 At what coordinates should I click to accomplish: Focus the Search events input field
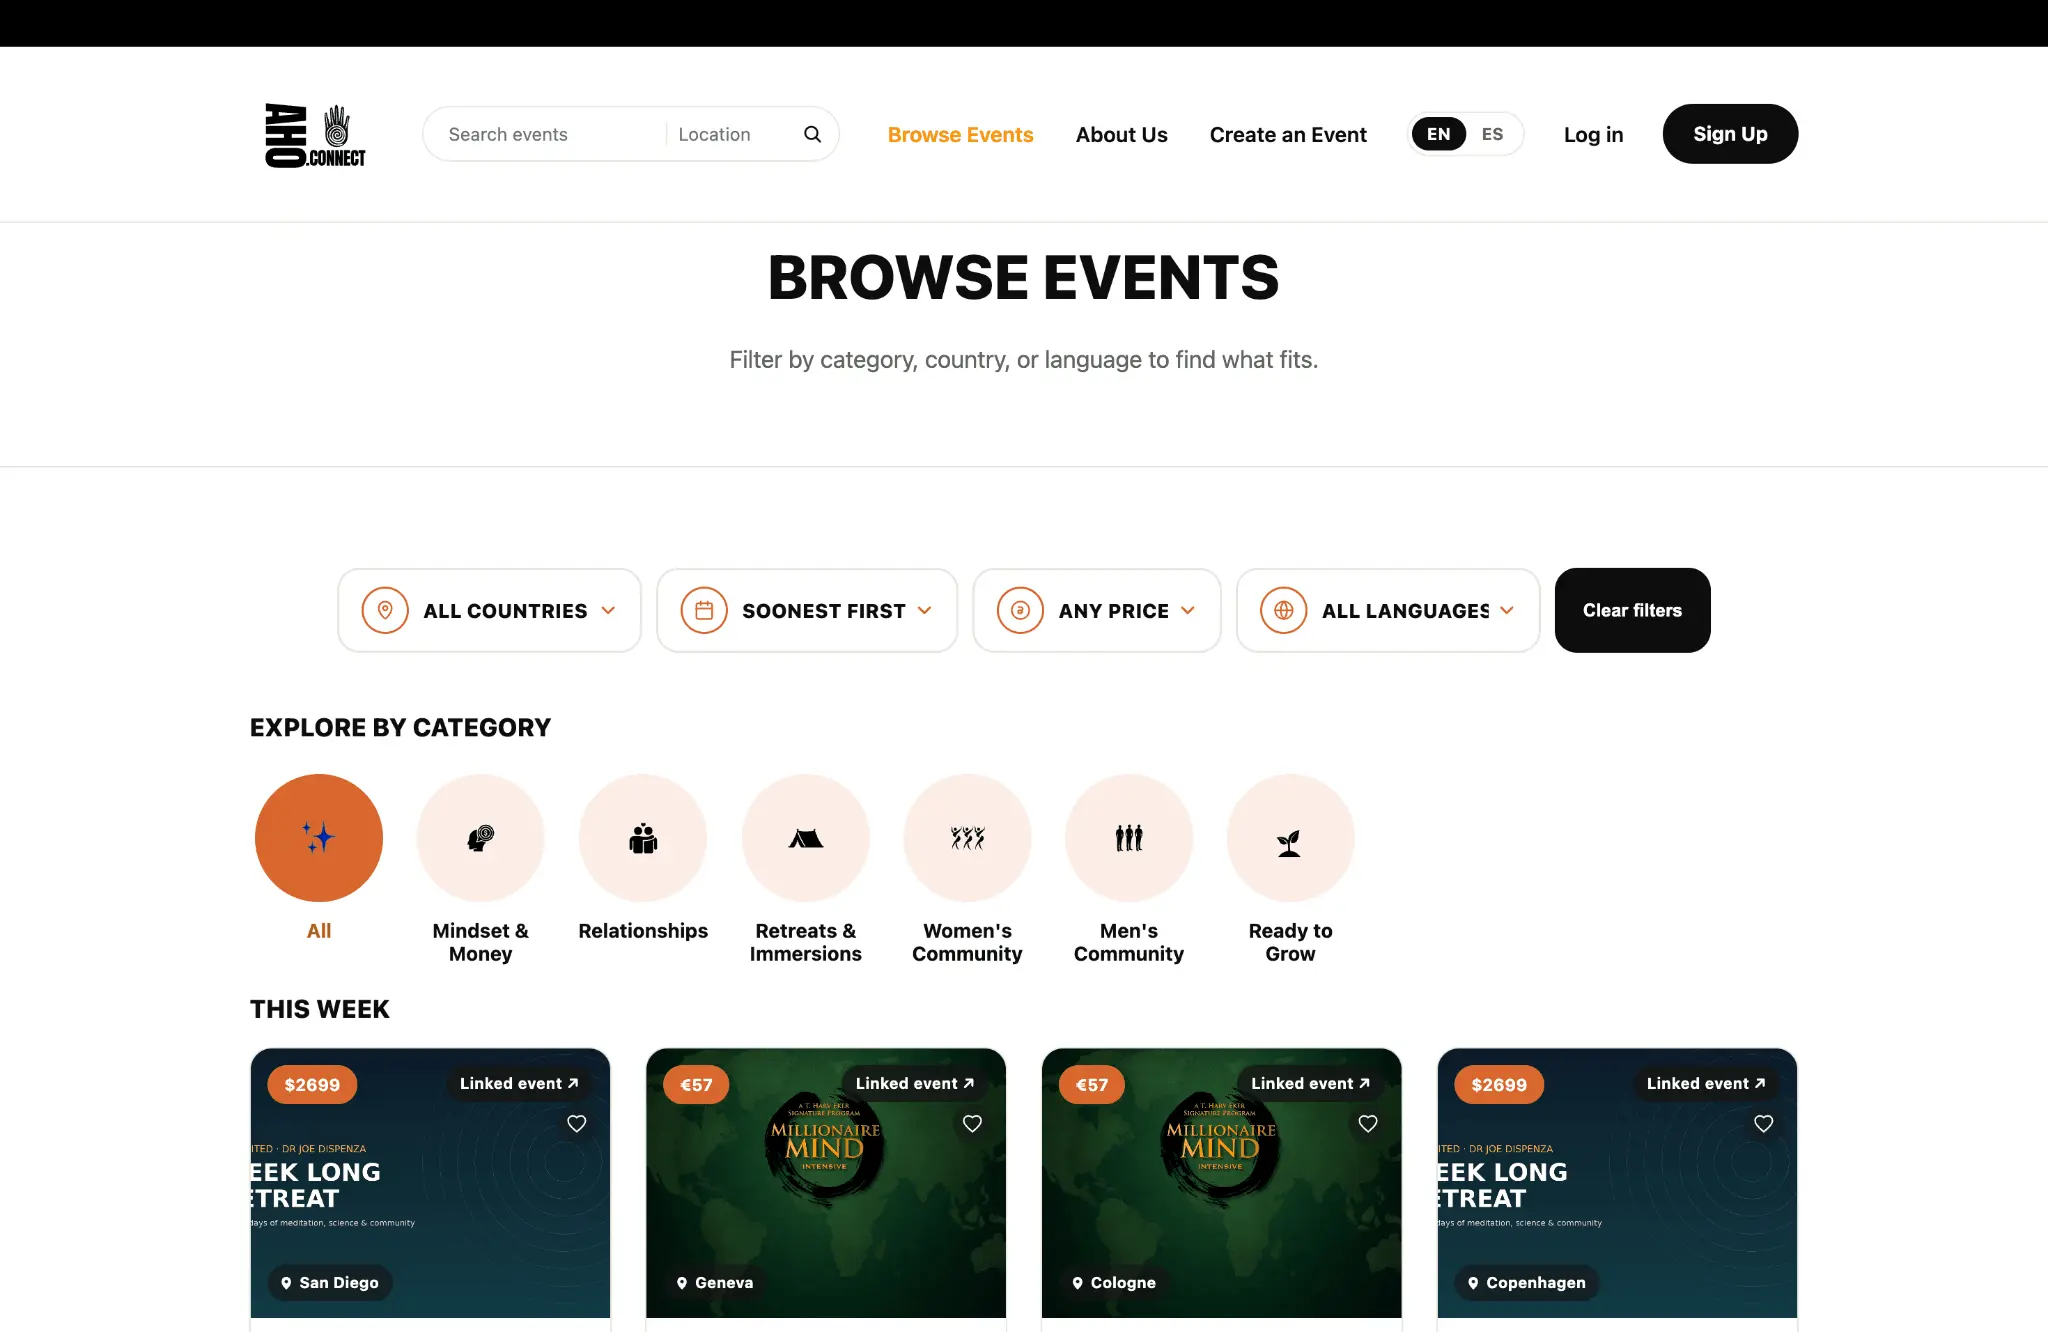(x=550, y=134)
